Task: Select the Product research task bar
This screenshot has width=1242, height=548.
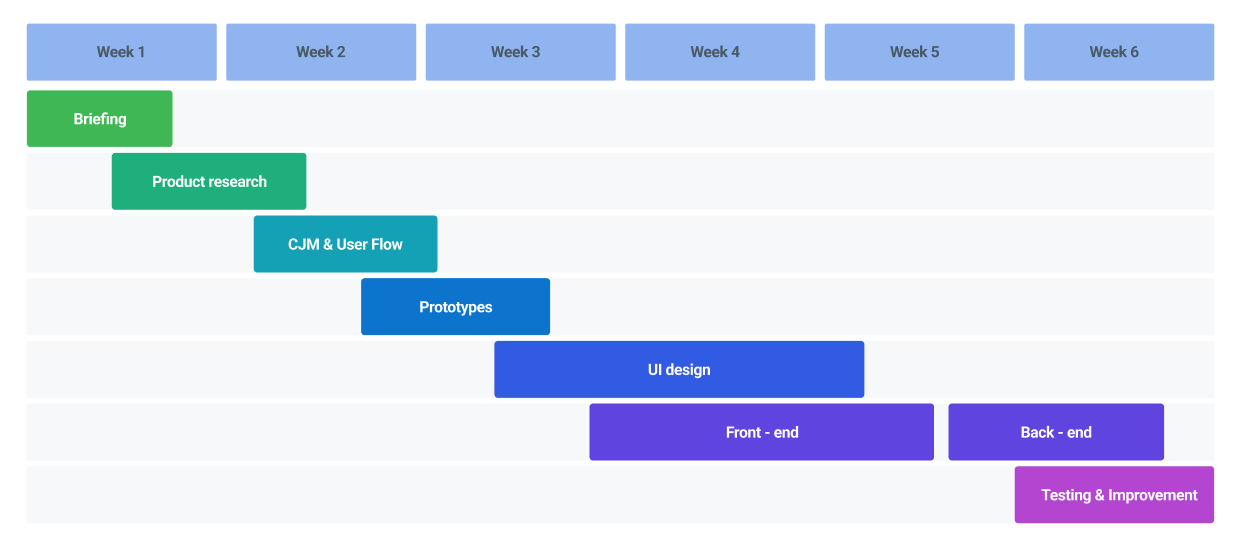Action: 208,181
